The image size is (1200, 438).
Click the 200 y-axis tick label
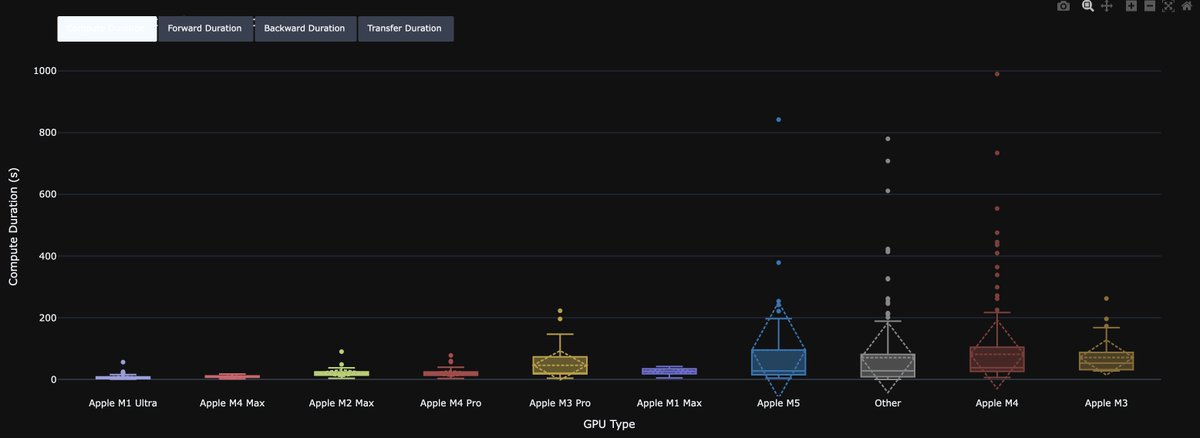click(x=46, y=318)
